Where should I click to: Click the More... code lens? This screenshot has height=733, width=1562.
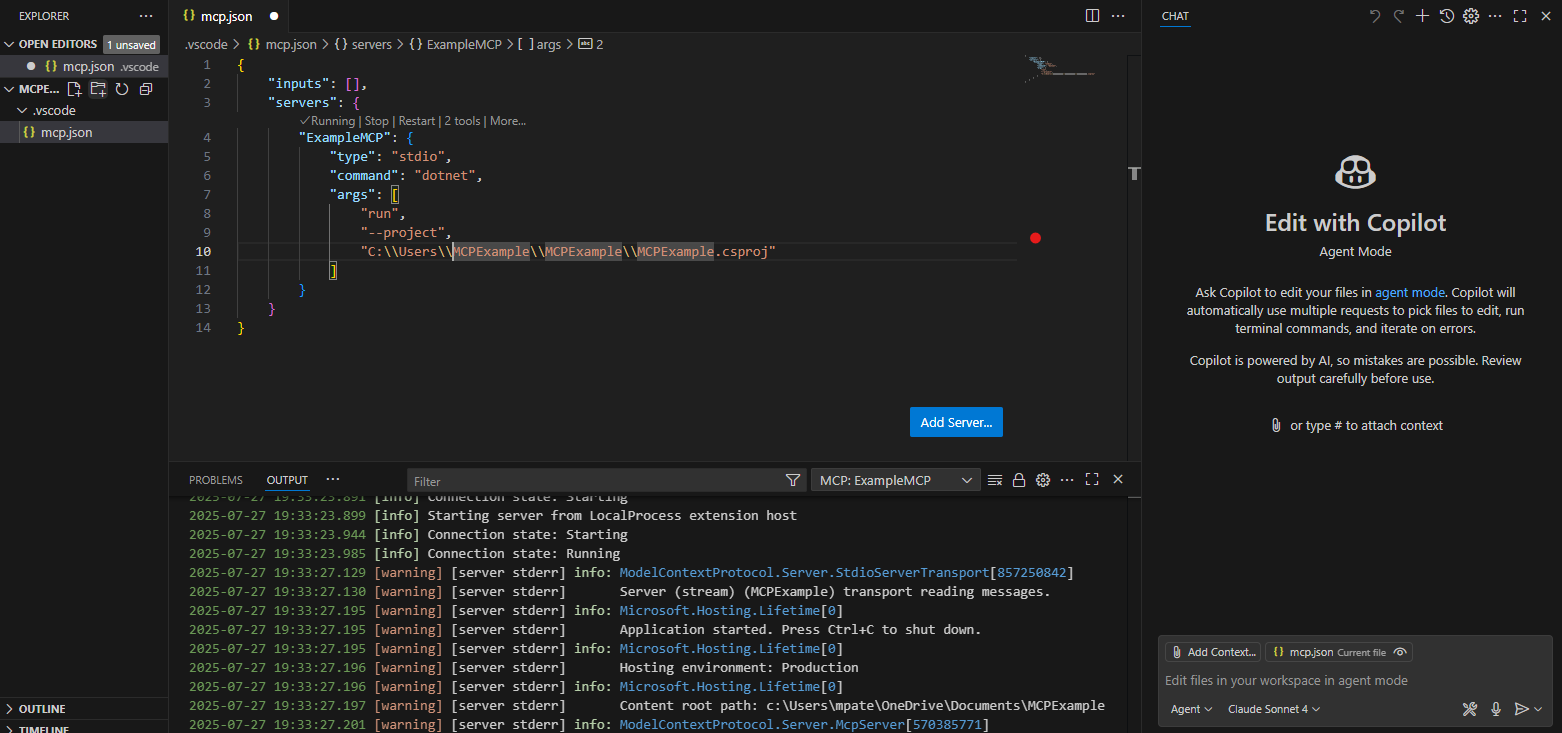508,121
